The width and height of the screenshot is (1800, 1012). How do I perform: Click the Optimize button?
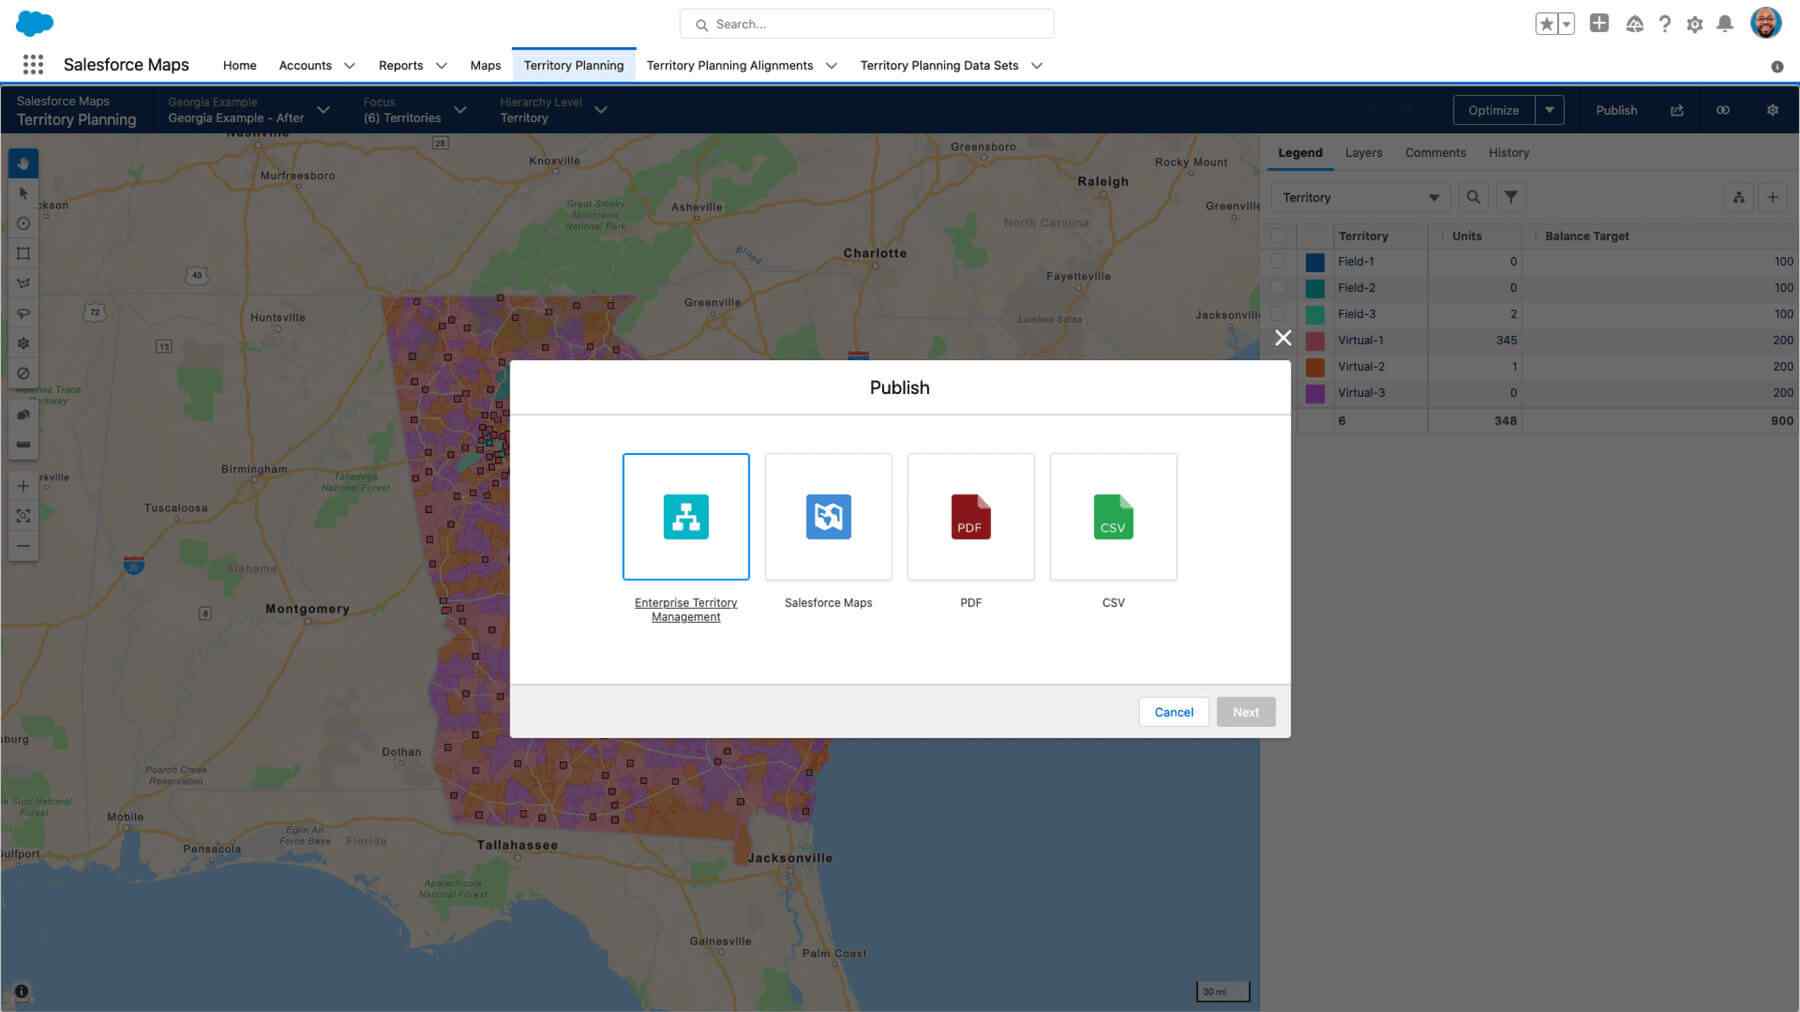(x=1494, y=110)
